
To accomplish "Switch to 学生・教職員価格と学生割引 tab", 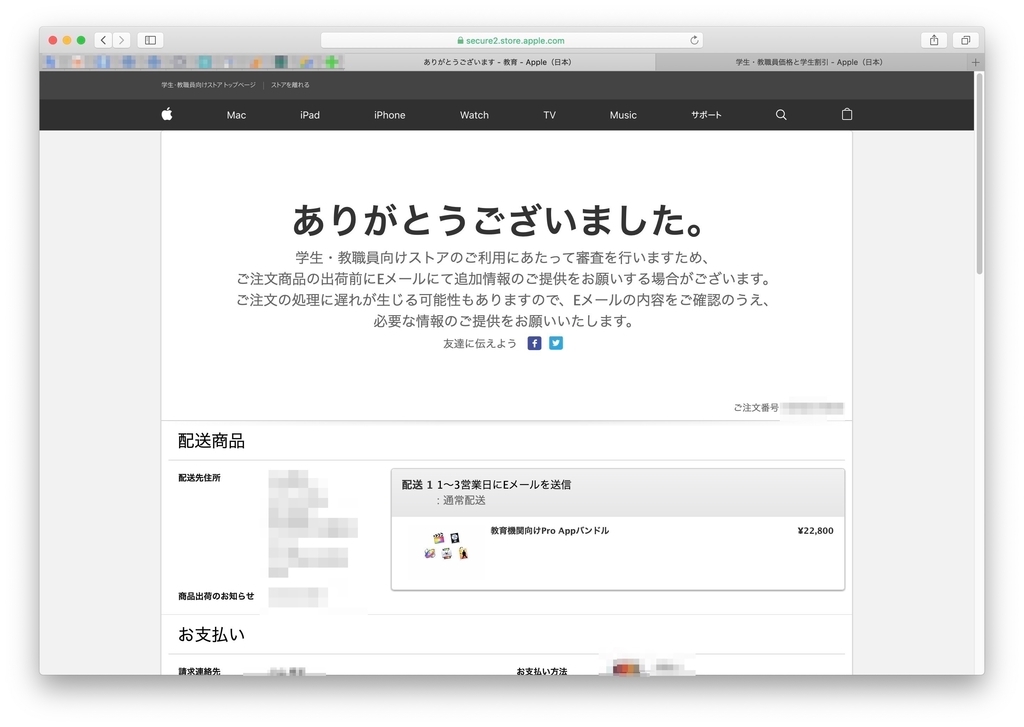I will coord(812,62).
